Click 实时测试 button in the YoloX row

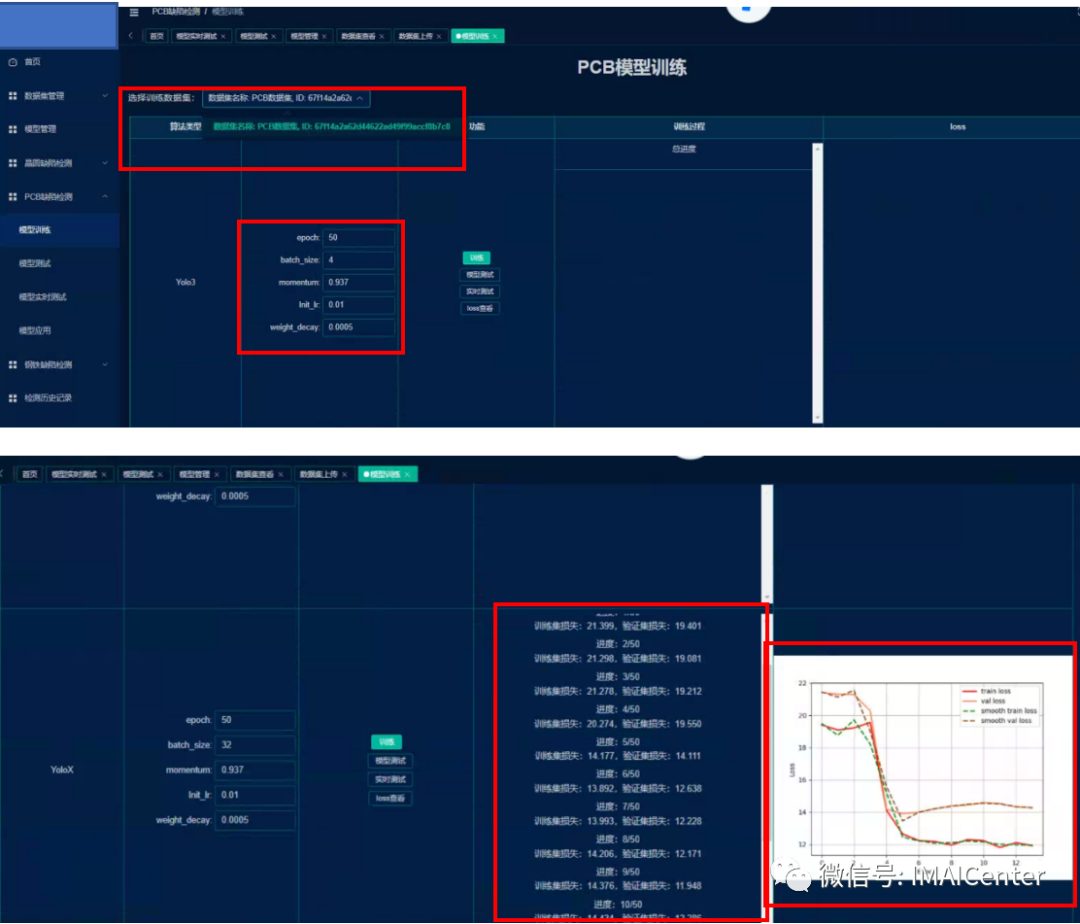coord(390,779)
